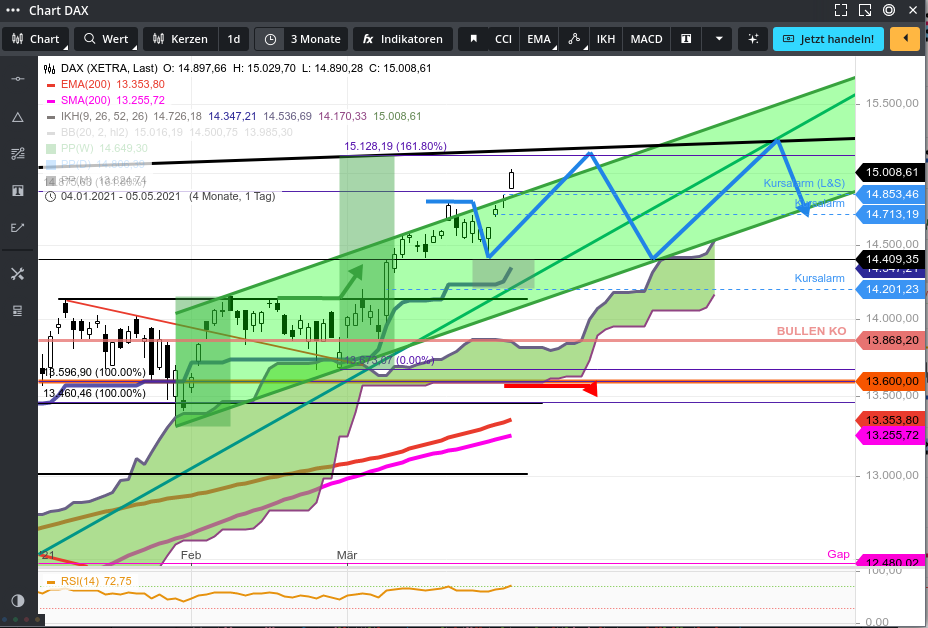This screenshot has width=928, height=628.
Task: Click the Jetzt handeln! button
Action: tap(828, 39)
